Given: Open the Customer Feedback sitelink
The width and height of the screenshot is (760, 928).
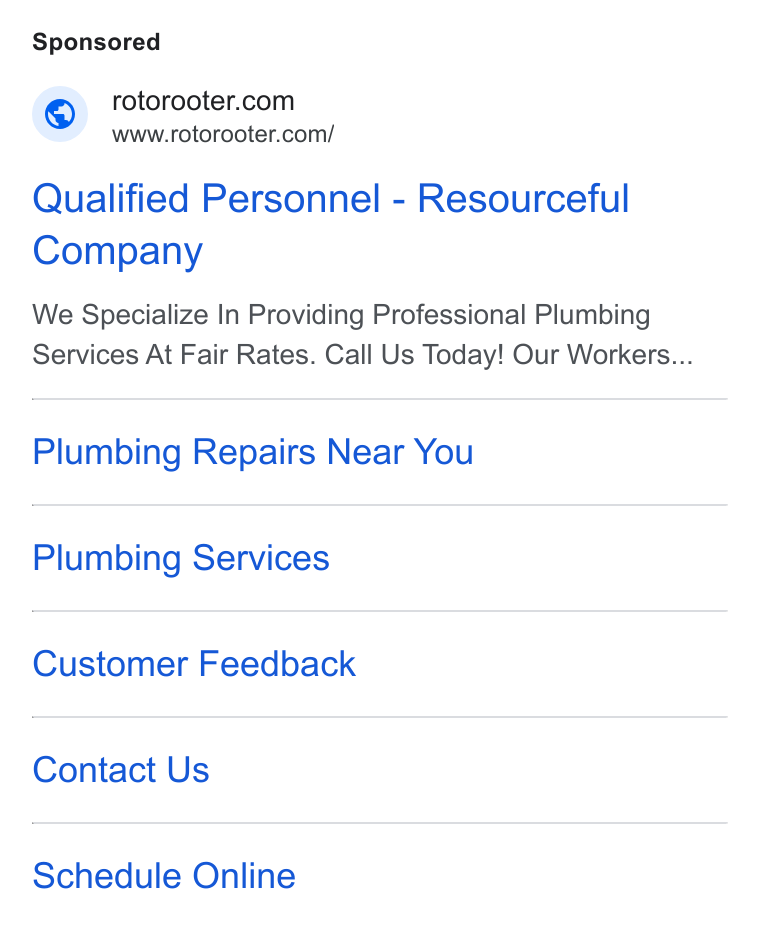Looking at the screenshot, I should [194, 664].
